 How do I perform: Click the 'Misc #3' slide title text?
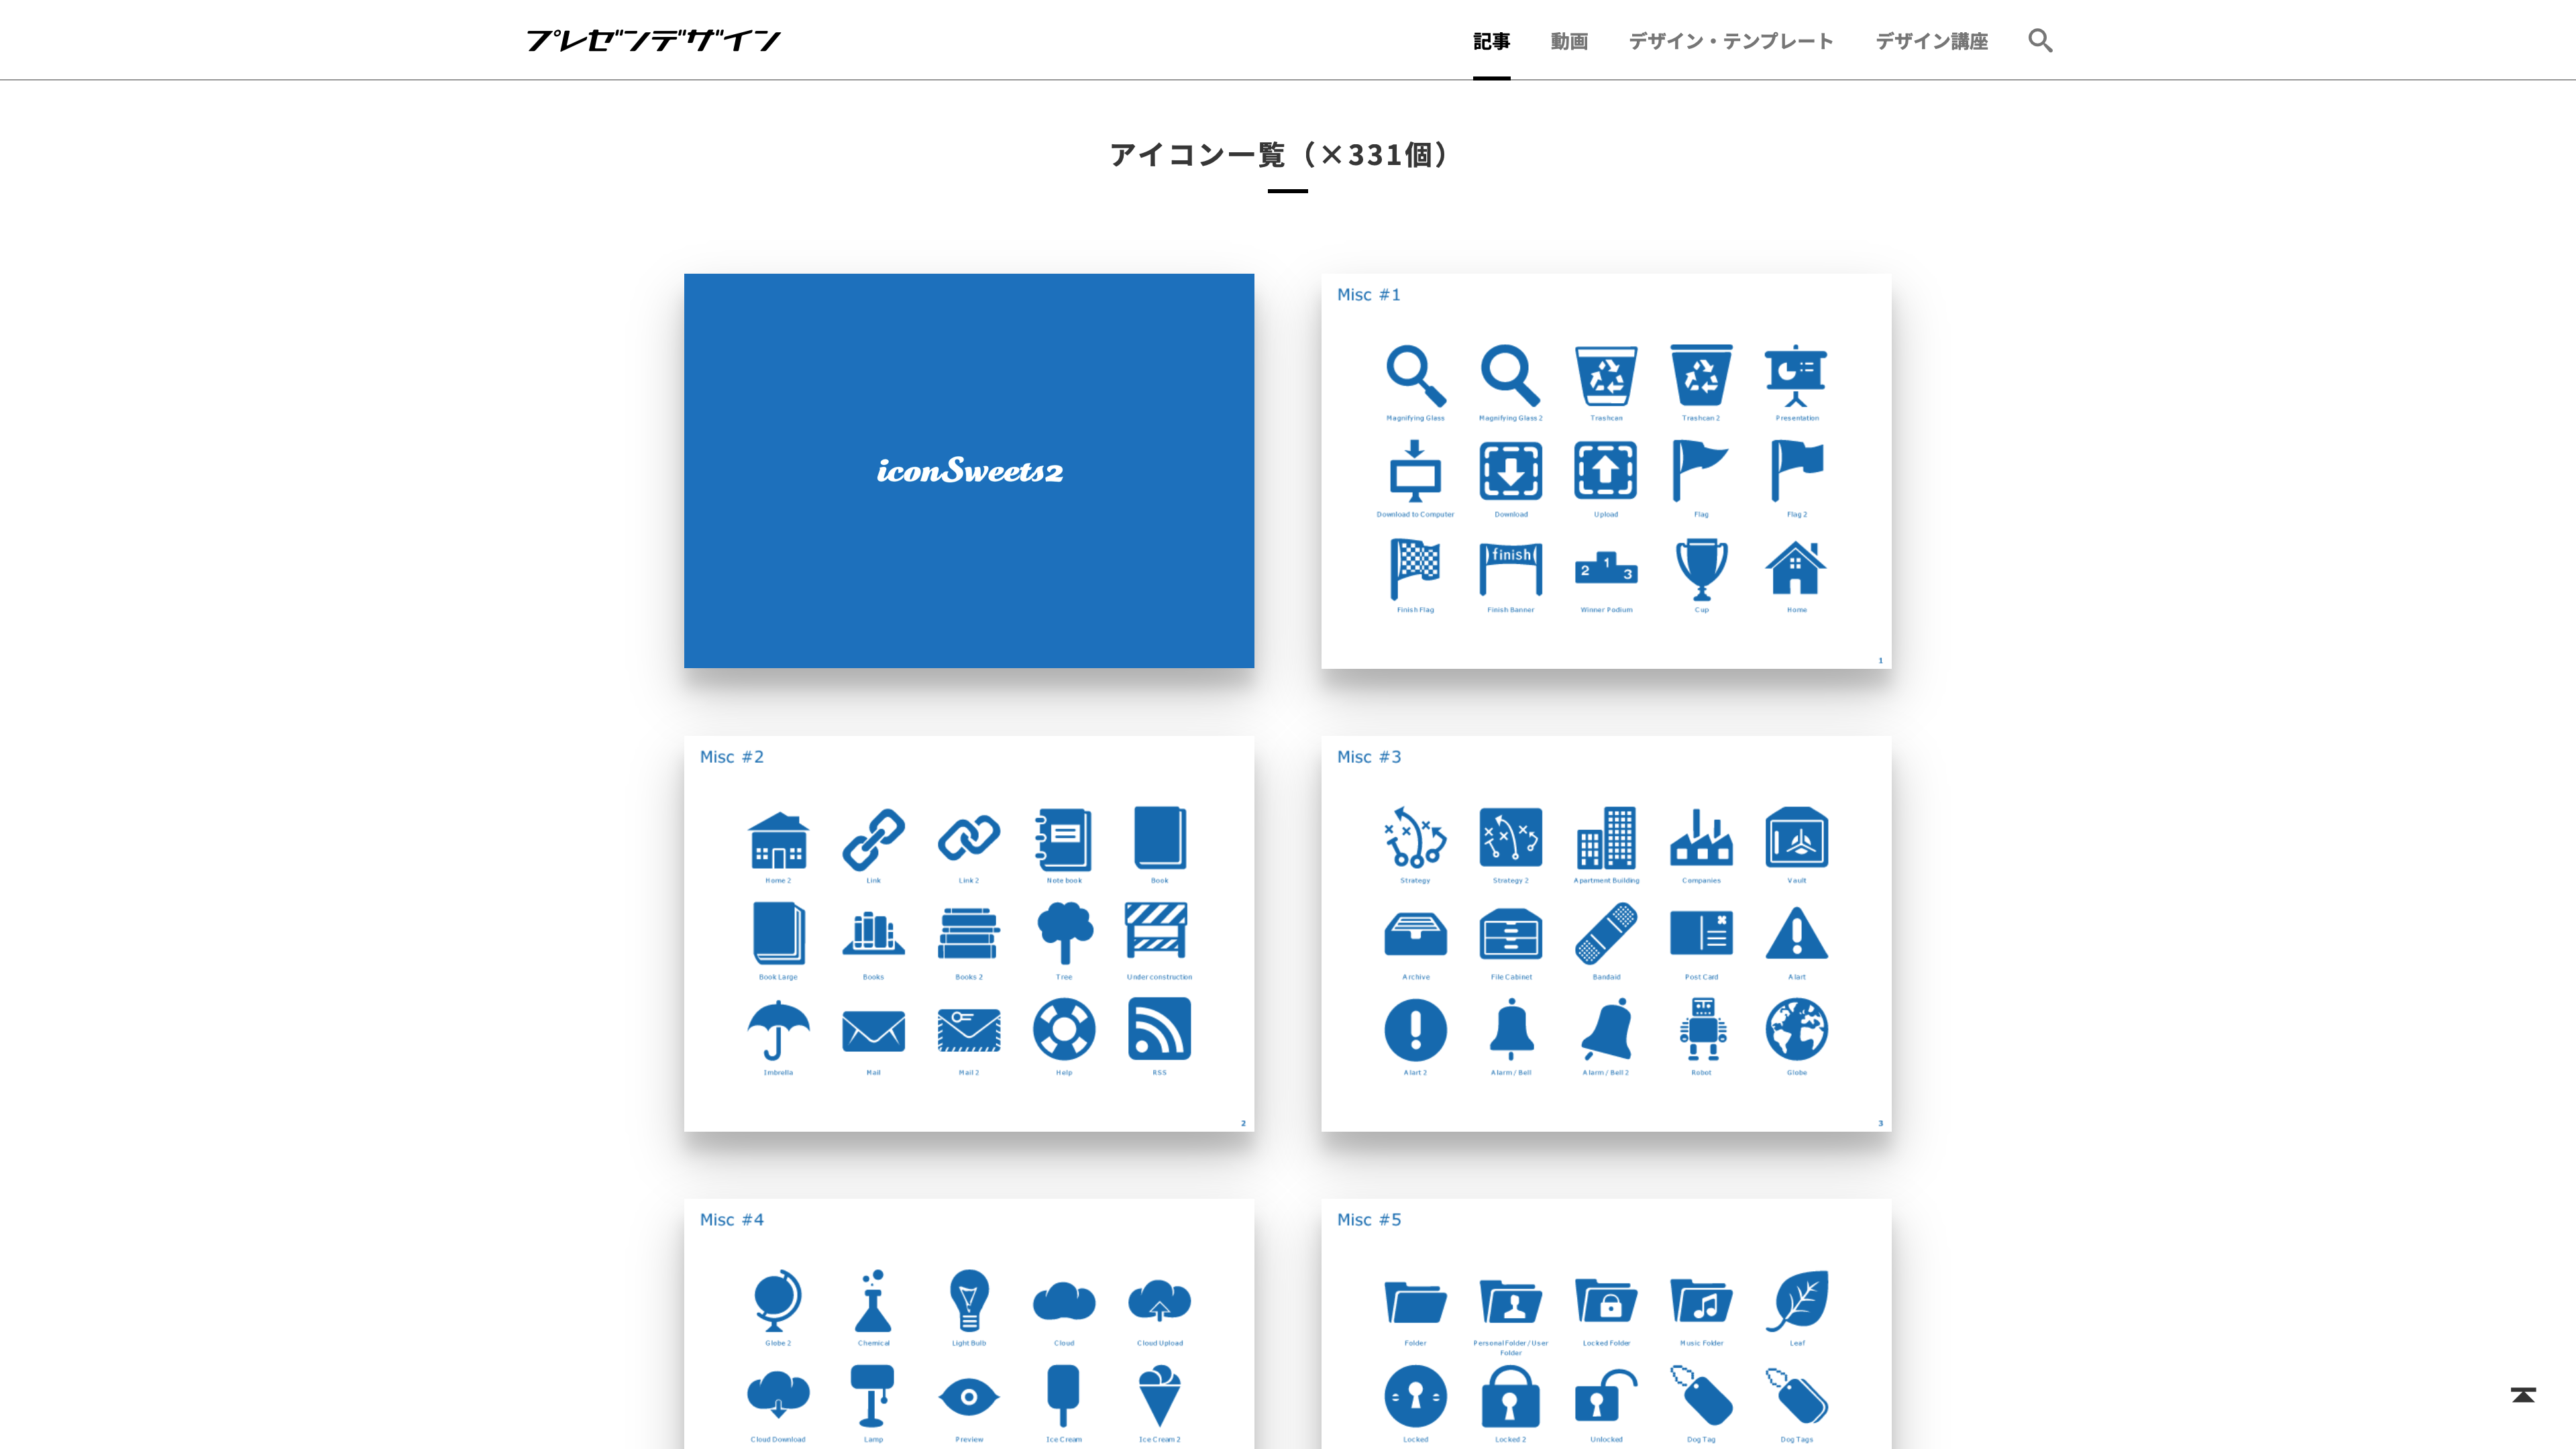tap(1368, 757)
